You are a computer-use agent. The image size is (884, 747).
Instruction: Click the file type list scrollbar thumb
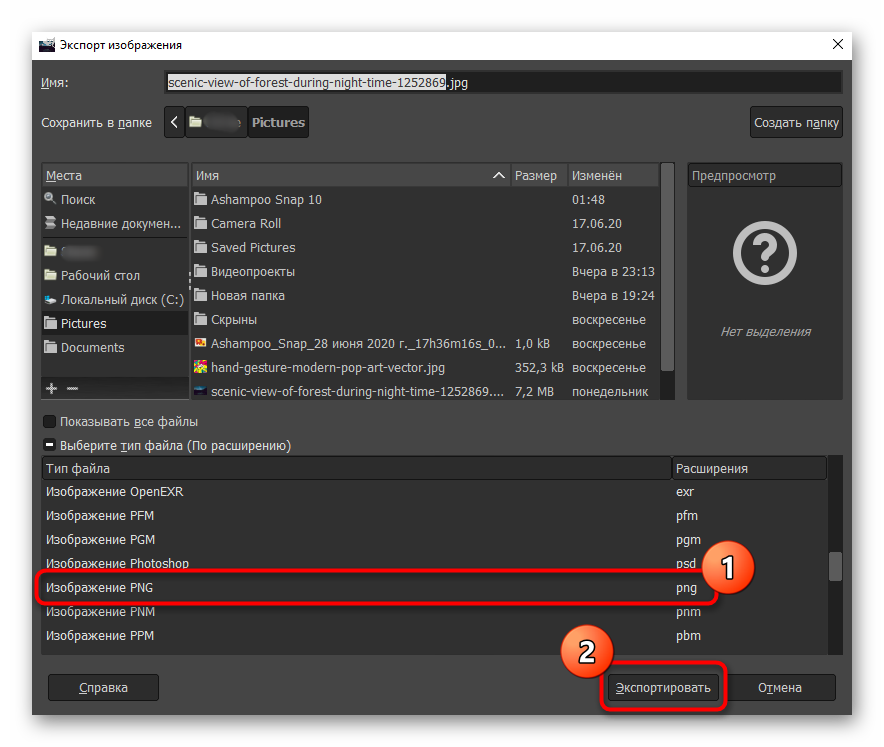point(835,566)
